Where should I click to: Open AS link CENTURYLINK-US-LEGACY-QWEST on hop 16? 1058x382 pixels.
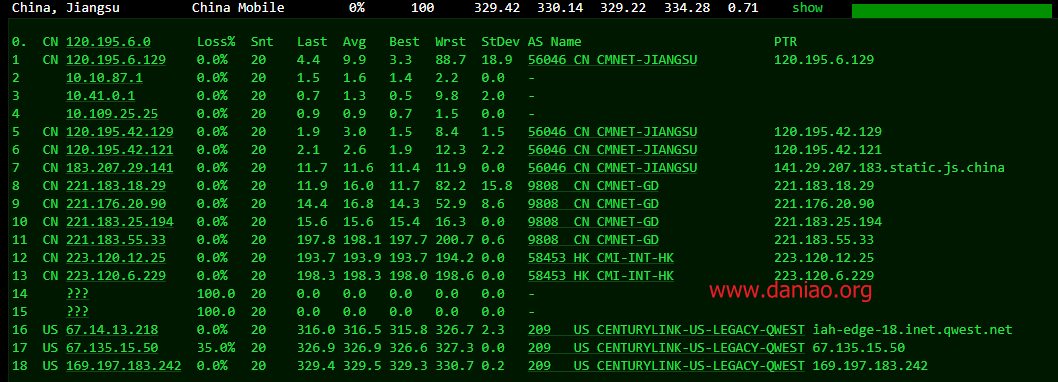point(667,329)
